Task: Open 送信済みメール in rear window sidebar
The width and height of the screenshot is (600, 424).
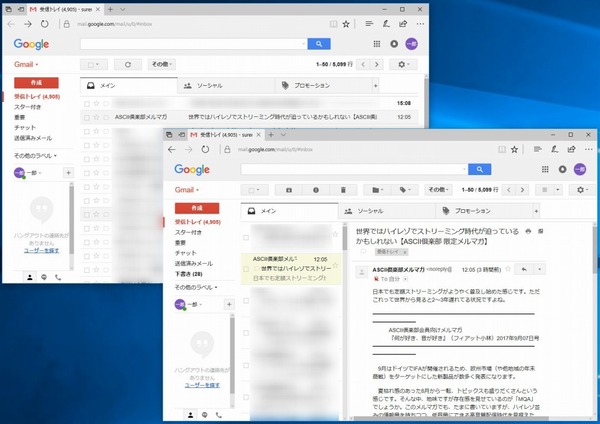Action: click(x=33, y=138)
